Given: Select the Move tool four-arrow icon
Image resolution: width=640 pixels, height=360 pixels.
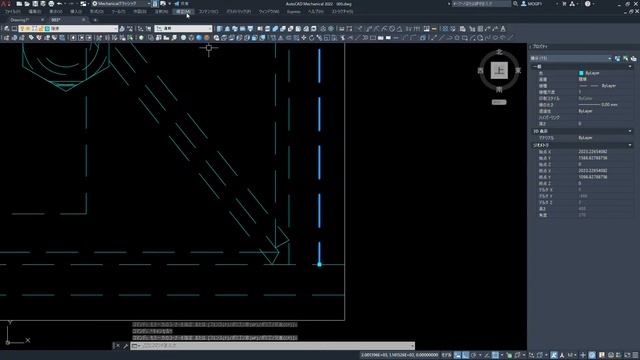Looking at the screenshot, I should pyautogui.click(x=304, y=38).
